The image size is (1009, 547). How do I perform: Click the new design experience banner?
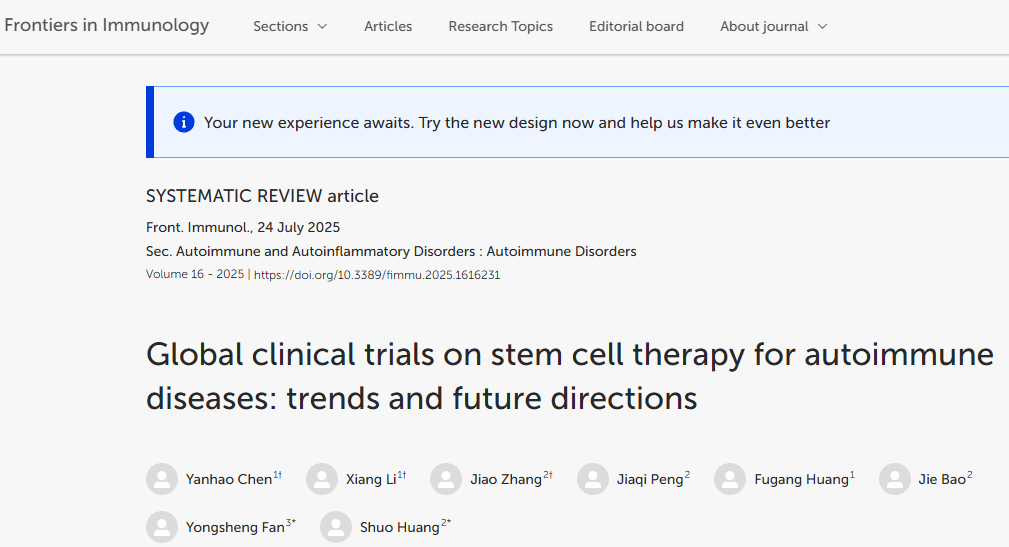(x=517, y=123)
